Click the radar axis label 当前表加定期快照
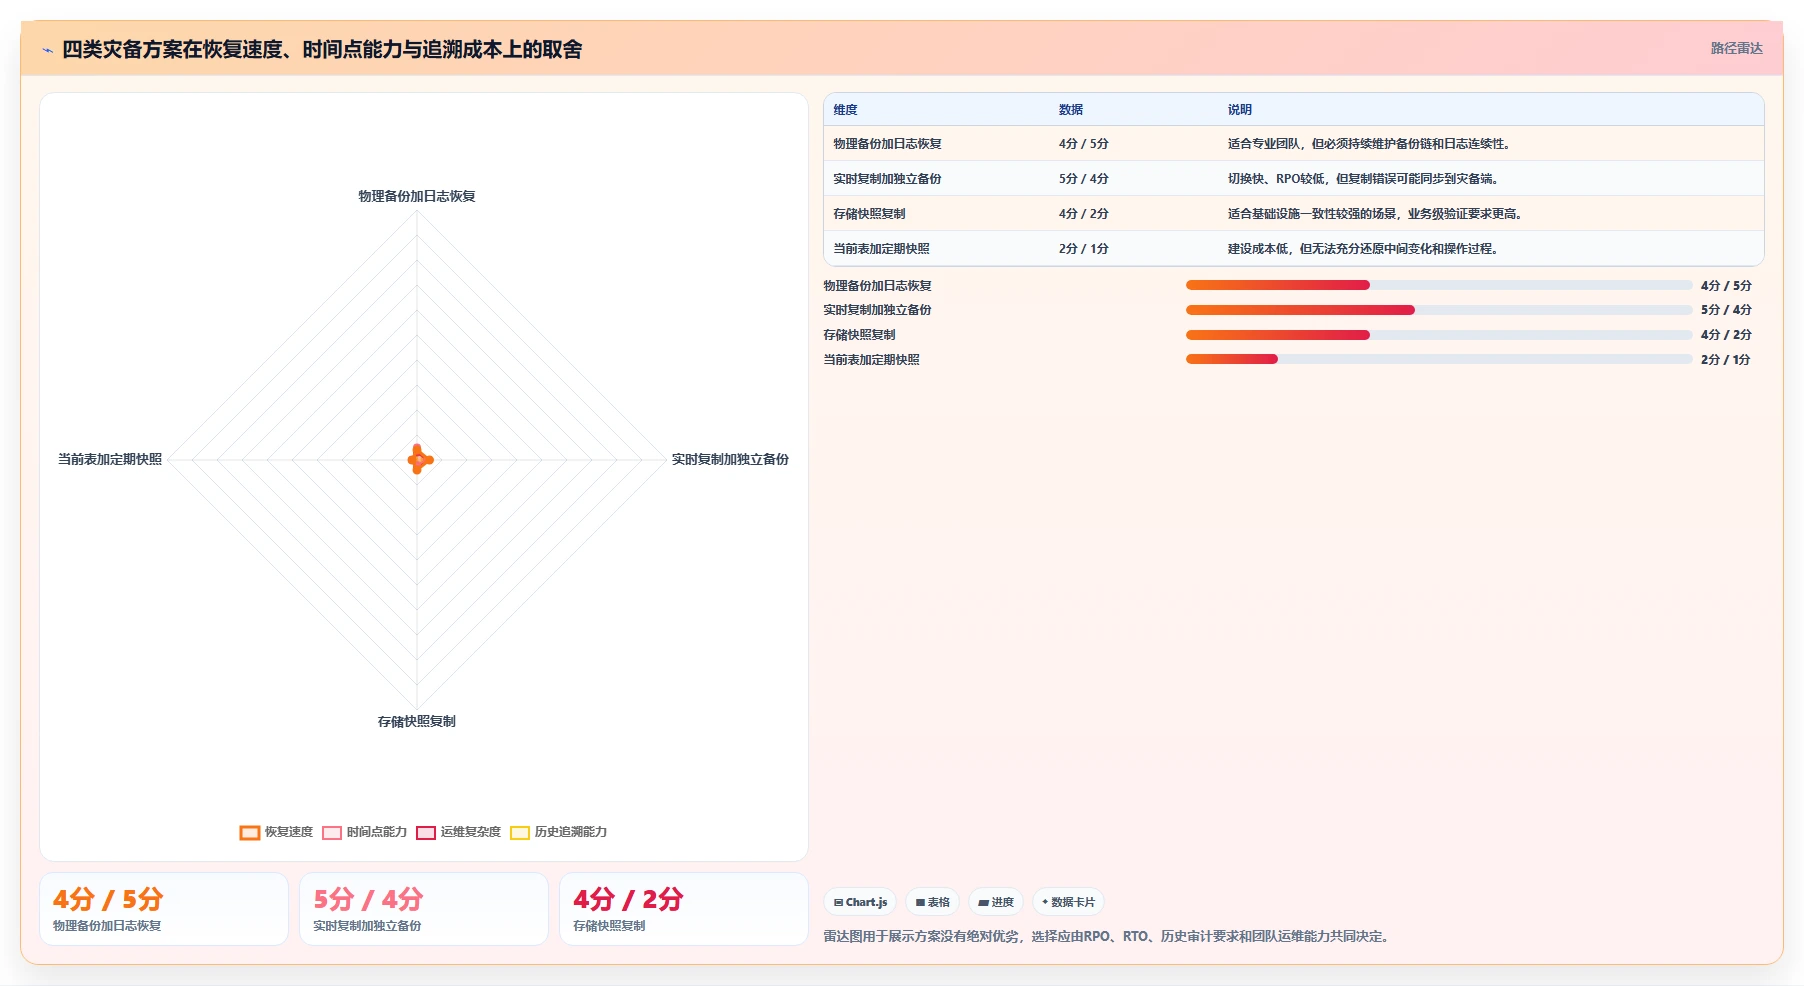1804x986 pixels. [x=110, y=459]
